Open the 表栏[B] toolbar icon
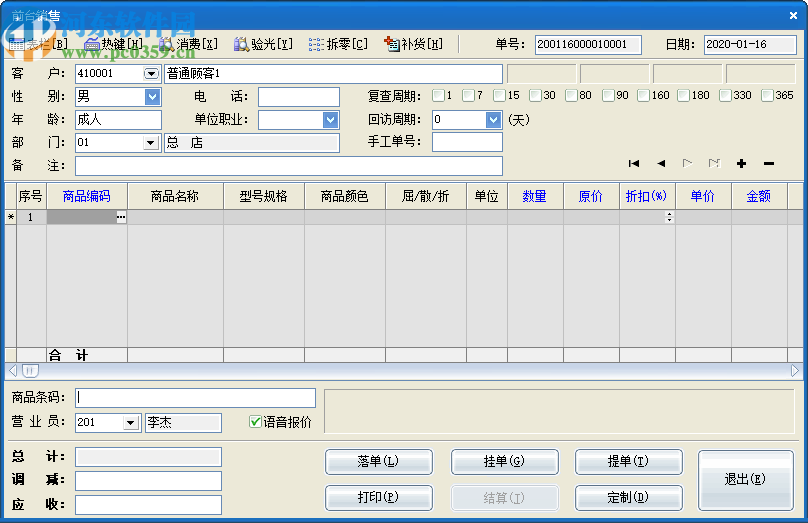This screenshot has width=808, height=523. (39, 44)
